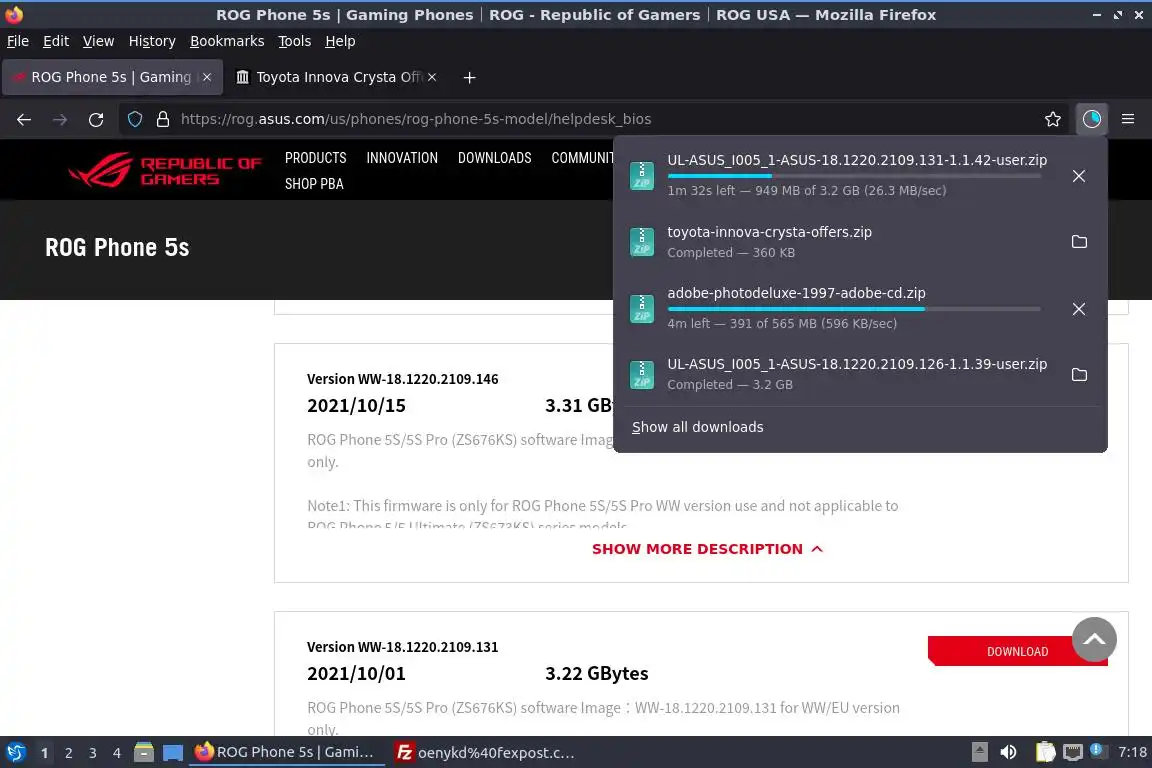Click progress bar of 2109.131 firmware download
This screenshot has width=1152, height=768.
coord(854,176)
